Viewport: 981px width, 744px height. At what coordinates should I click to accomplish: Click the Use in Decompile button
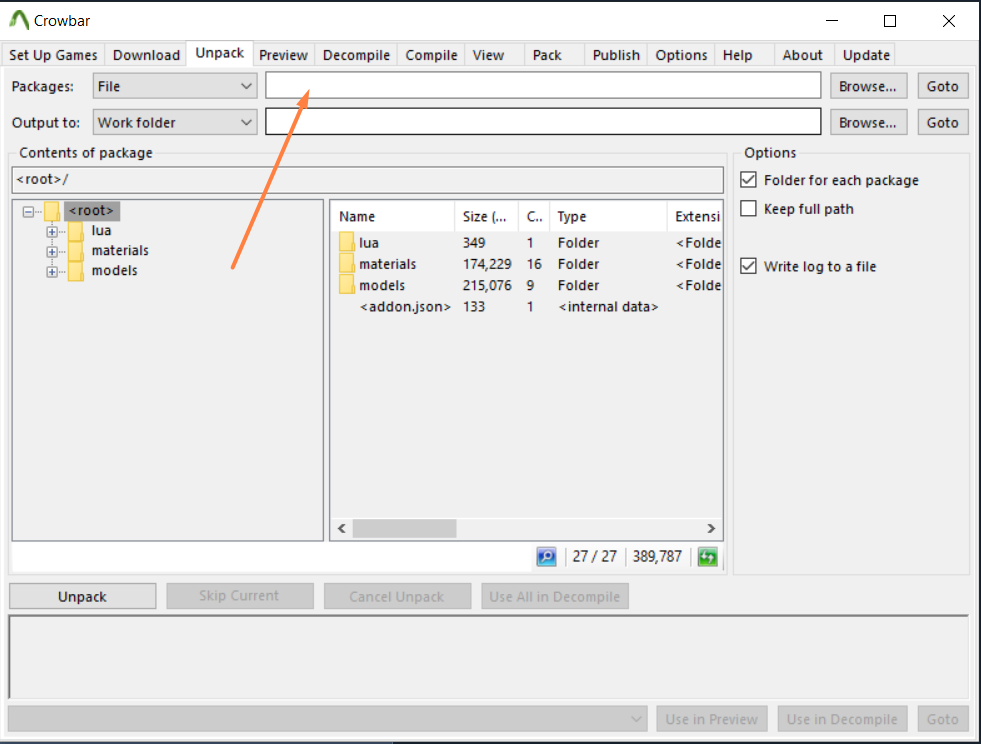coord(842,719)
